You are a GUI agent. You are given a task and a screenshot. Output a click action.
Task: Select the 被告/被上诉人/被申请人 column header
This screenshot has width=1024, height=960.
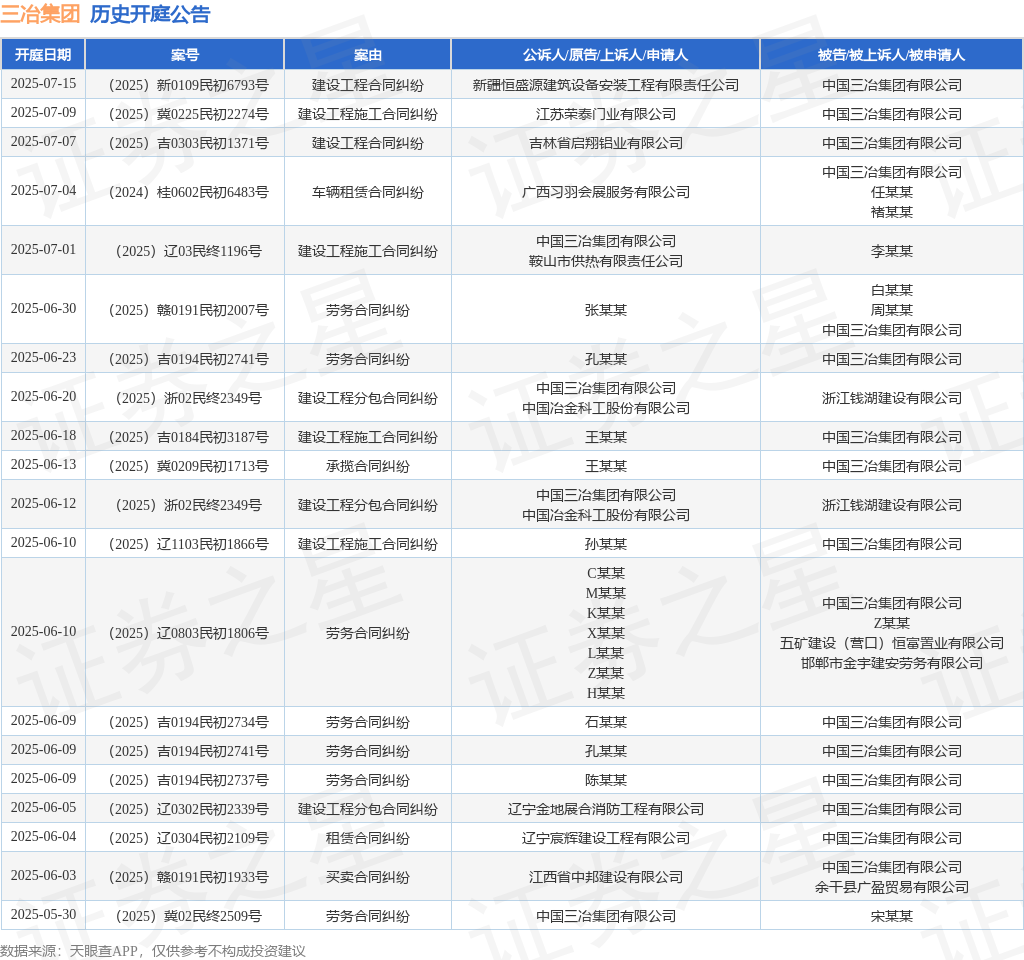click(x=891, y=55)
